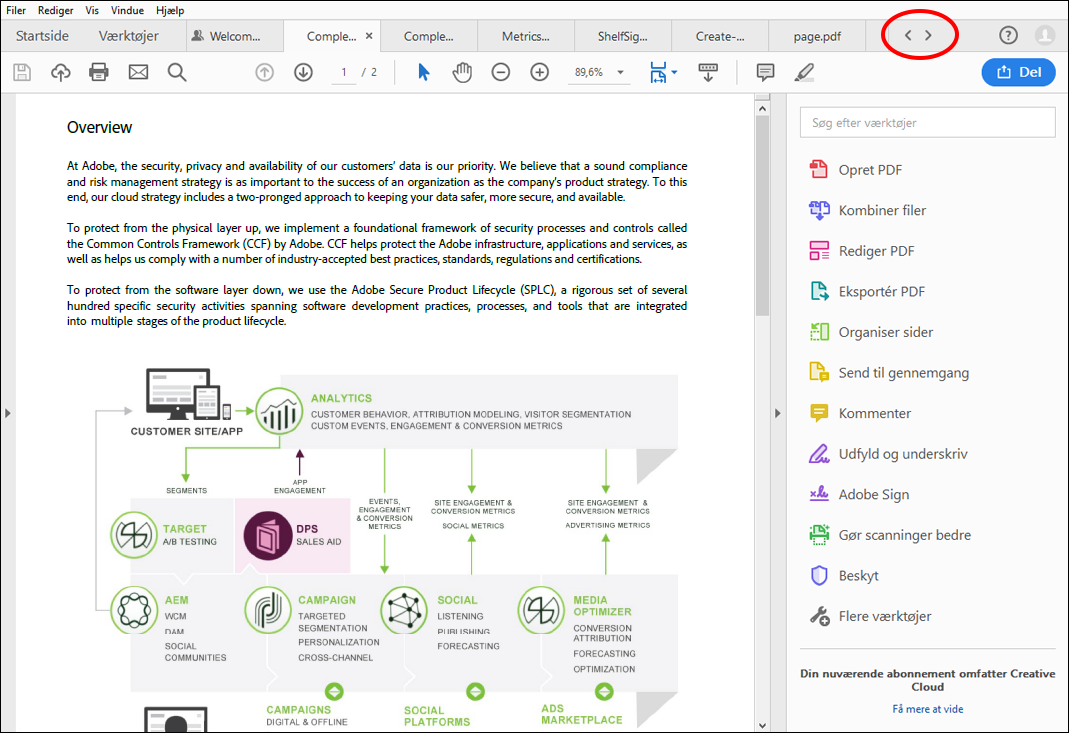
Task: Go to previous page arrow up
Action: tap(265, 72)
